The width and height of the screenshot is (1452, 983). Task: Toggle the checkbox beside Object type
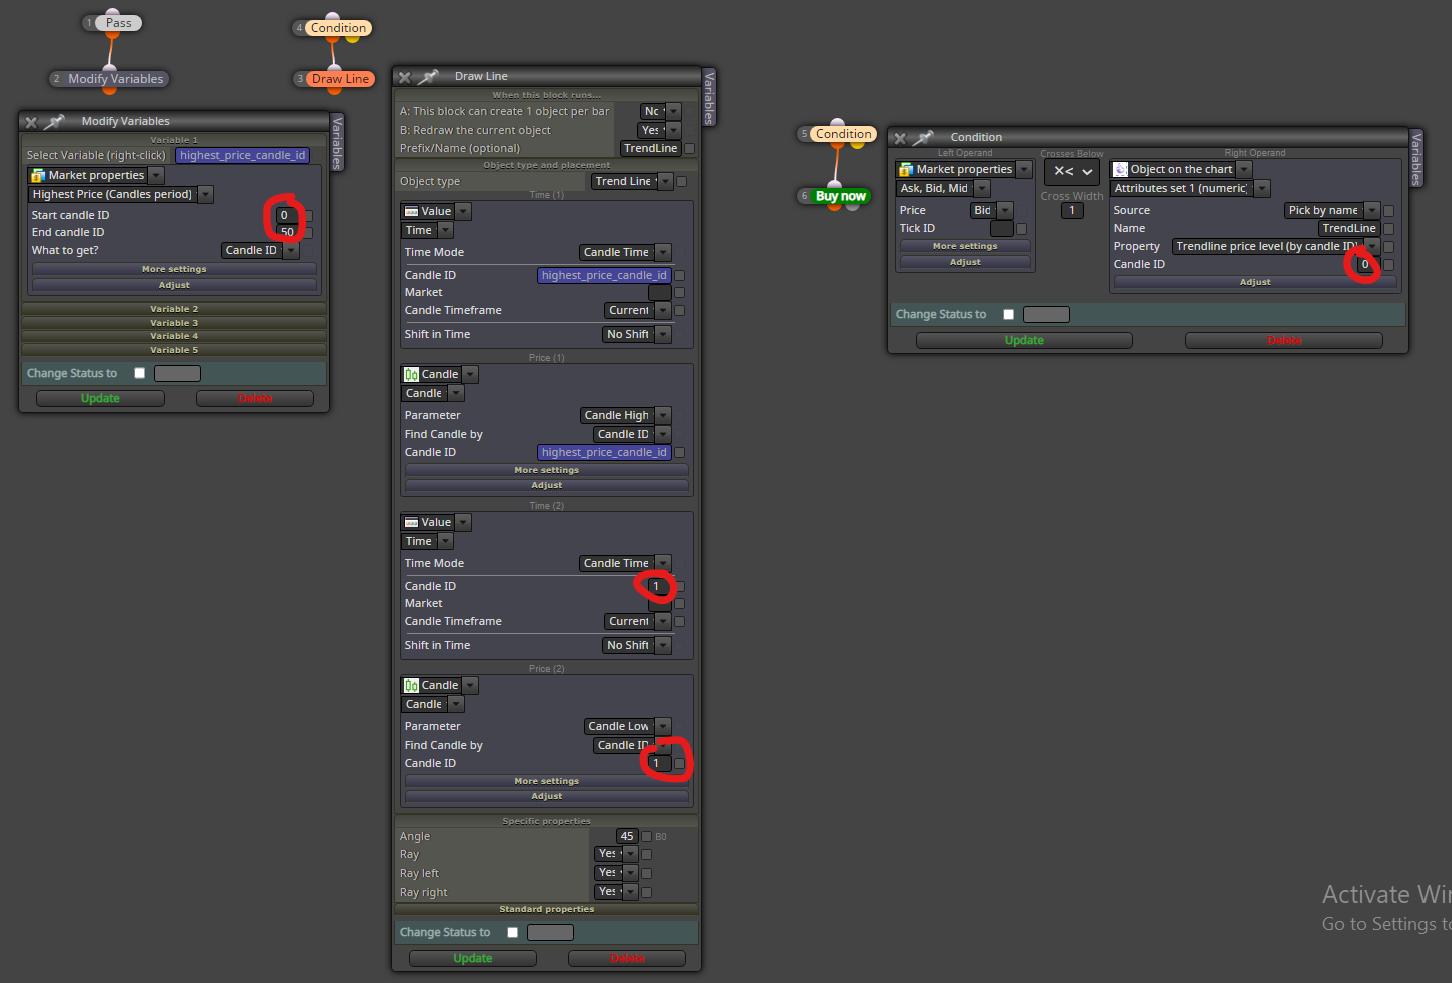click(681, 182)
